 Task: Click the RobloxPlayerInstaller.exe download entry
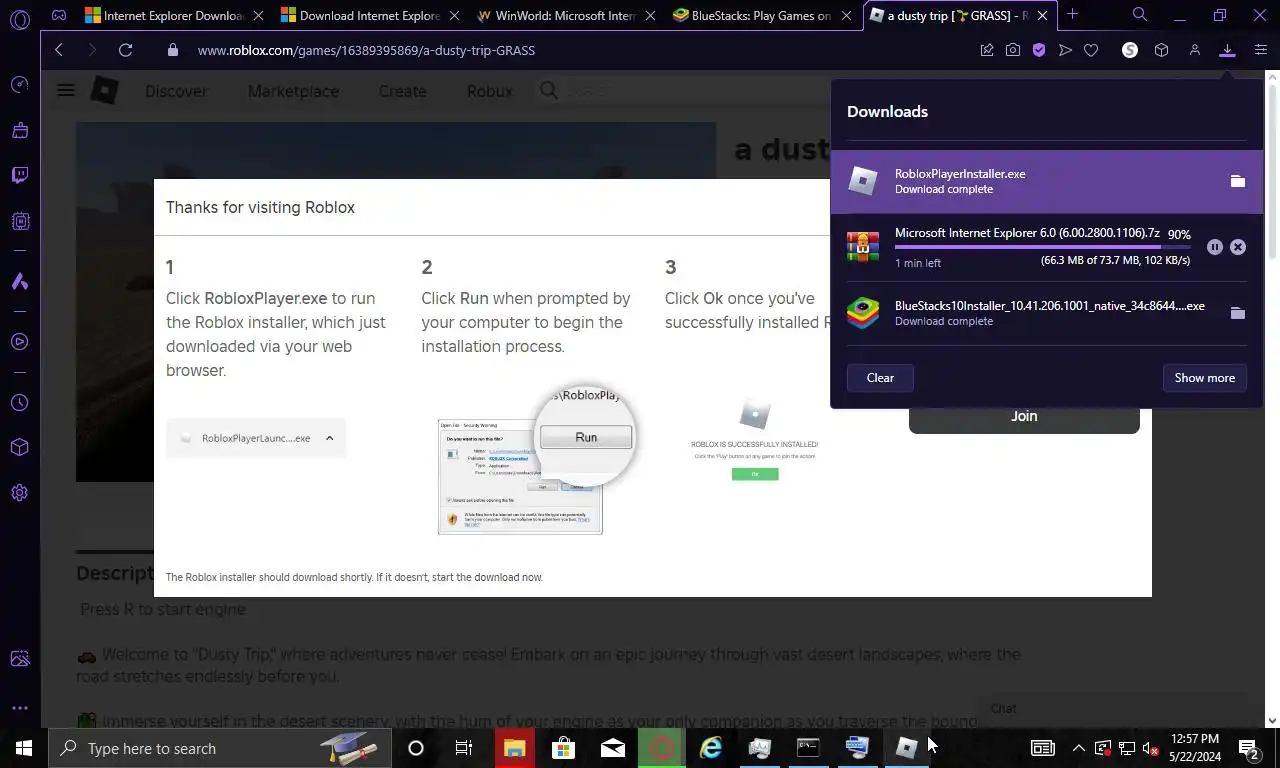pyautogui.click(x=1047, y=181)
